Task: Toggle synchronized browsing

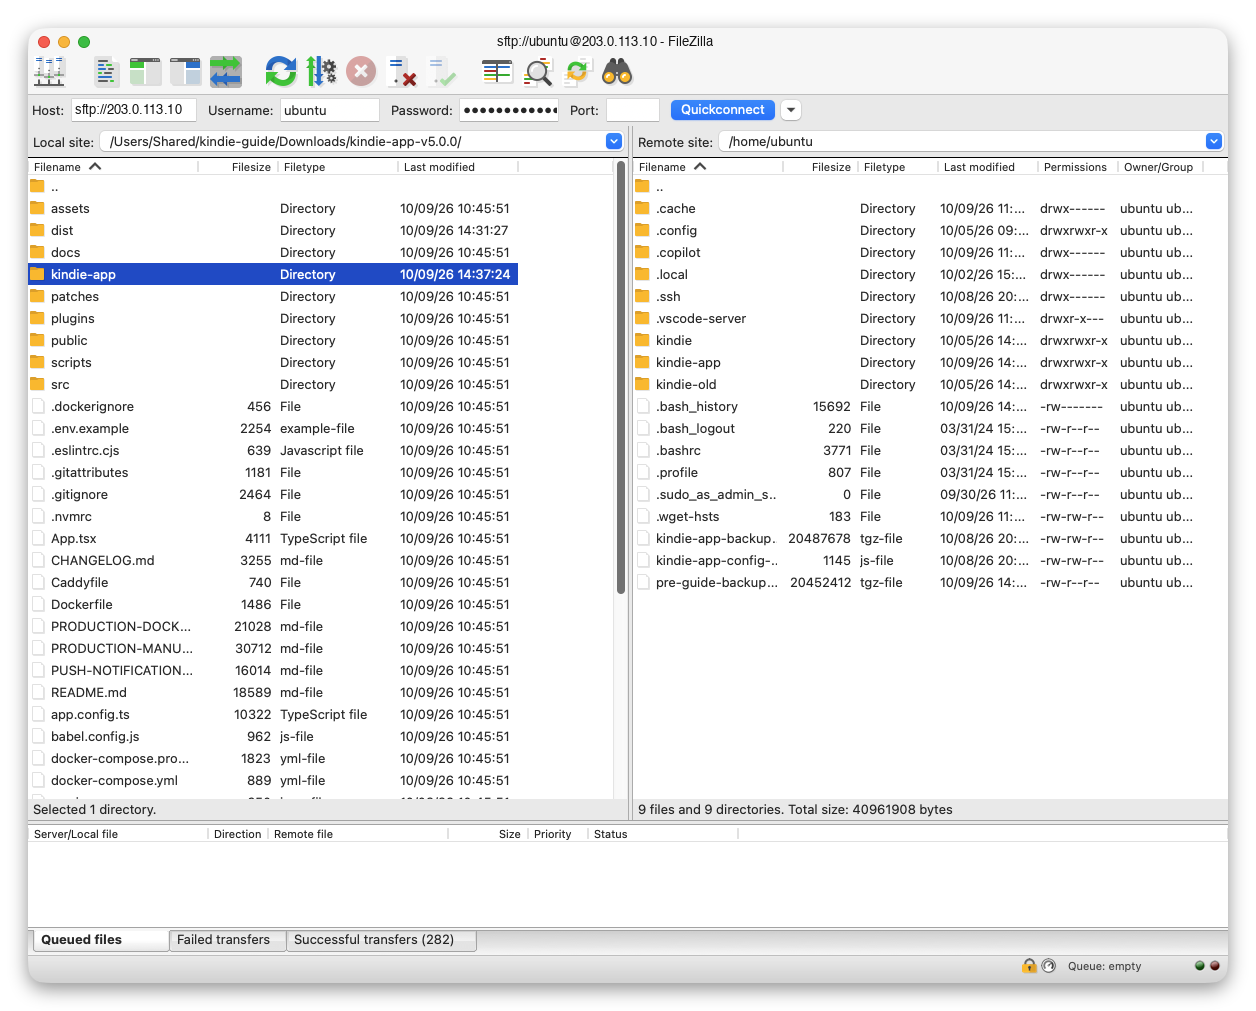Action: (x=577, y=72)
